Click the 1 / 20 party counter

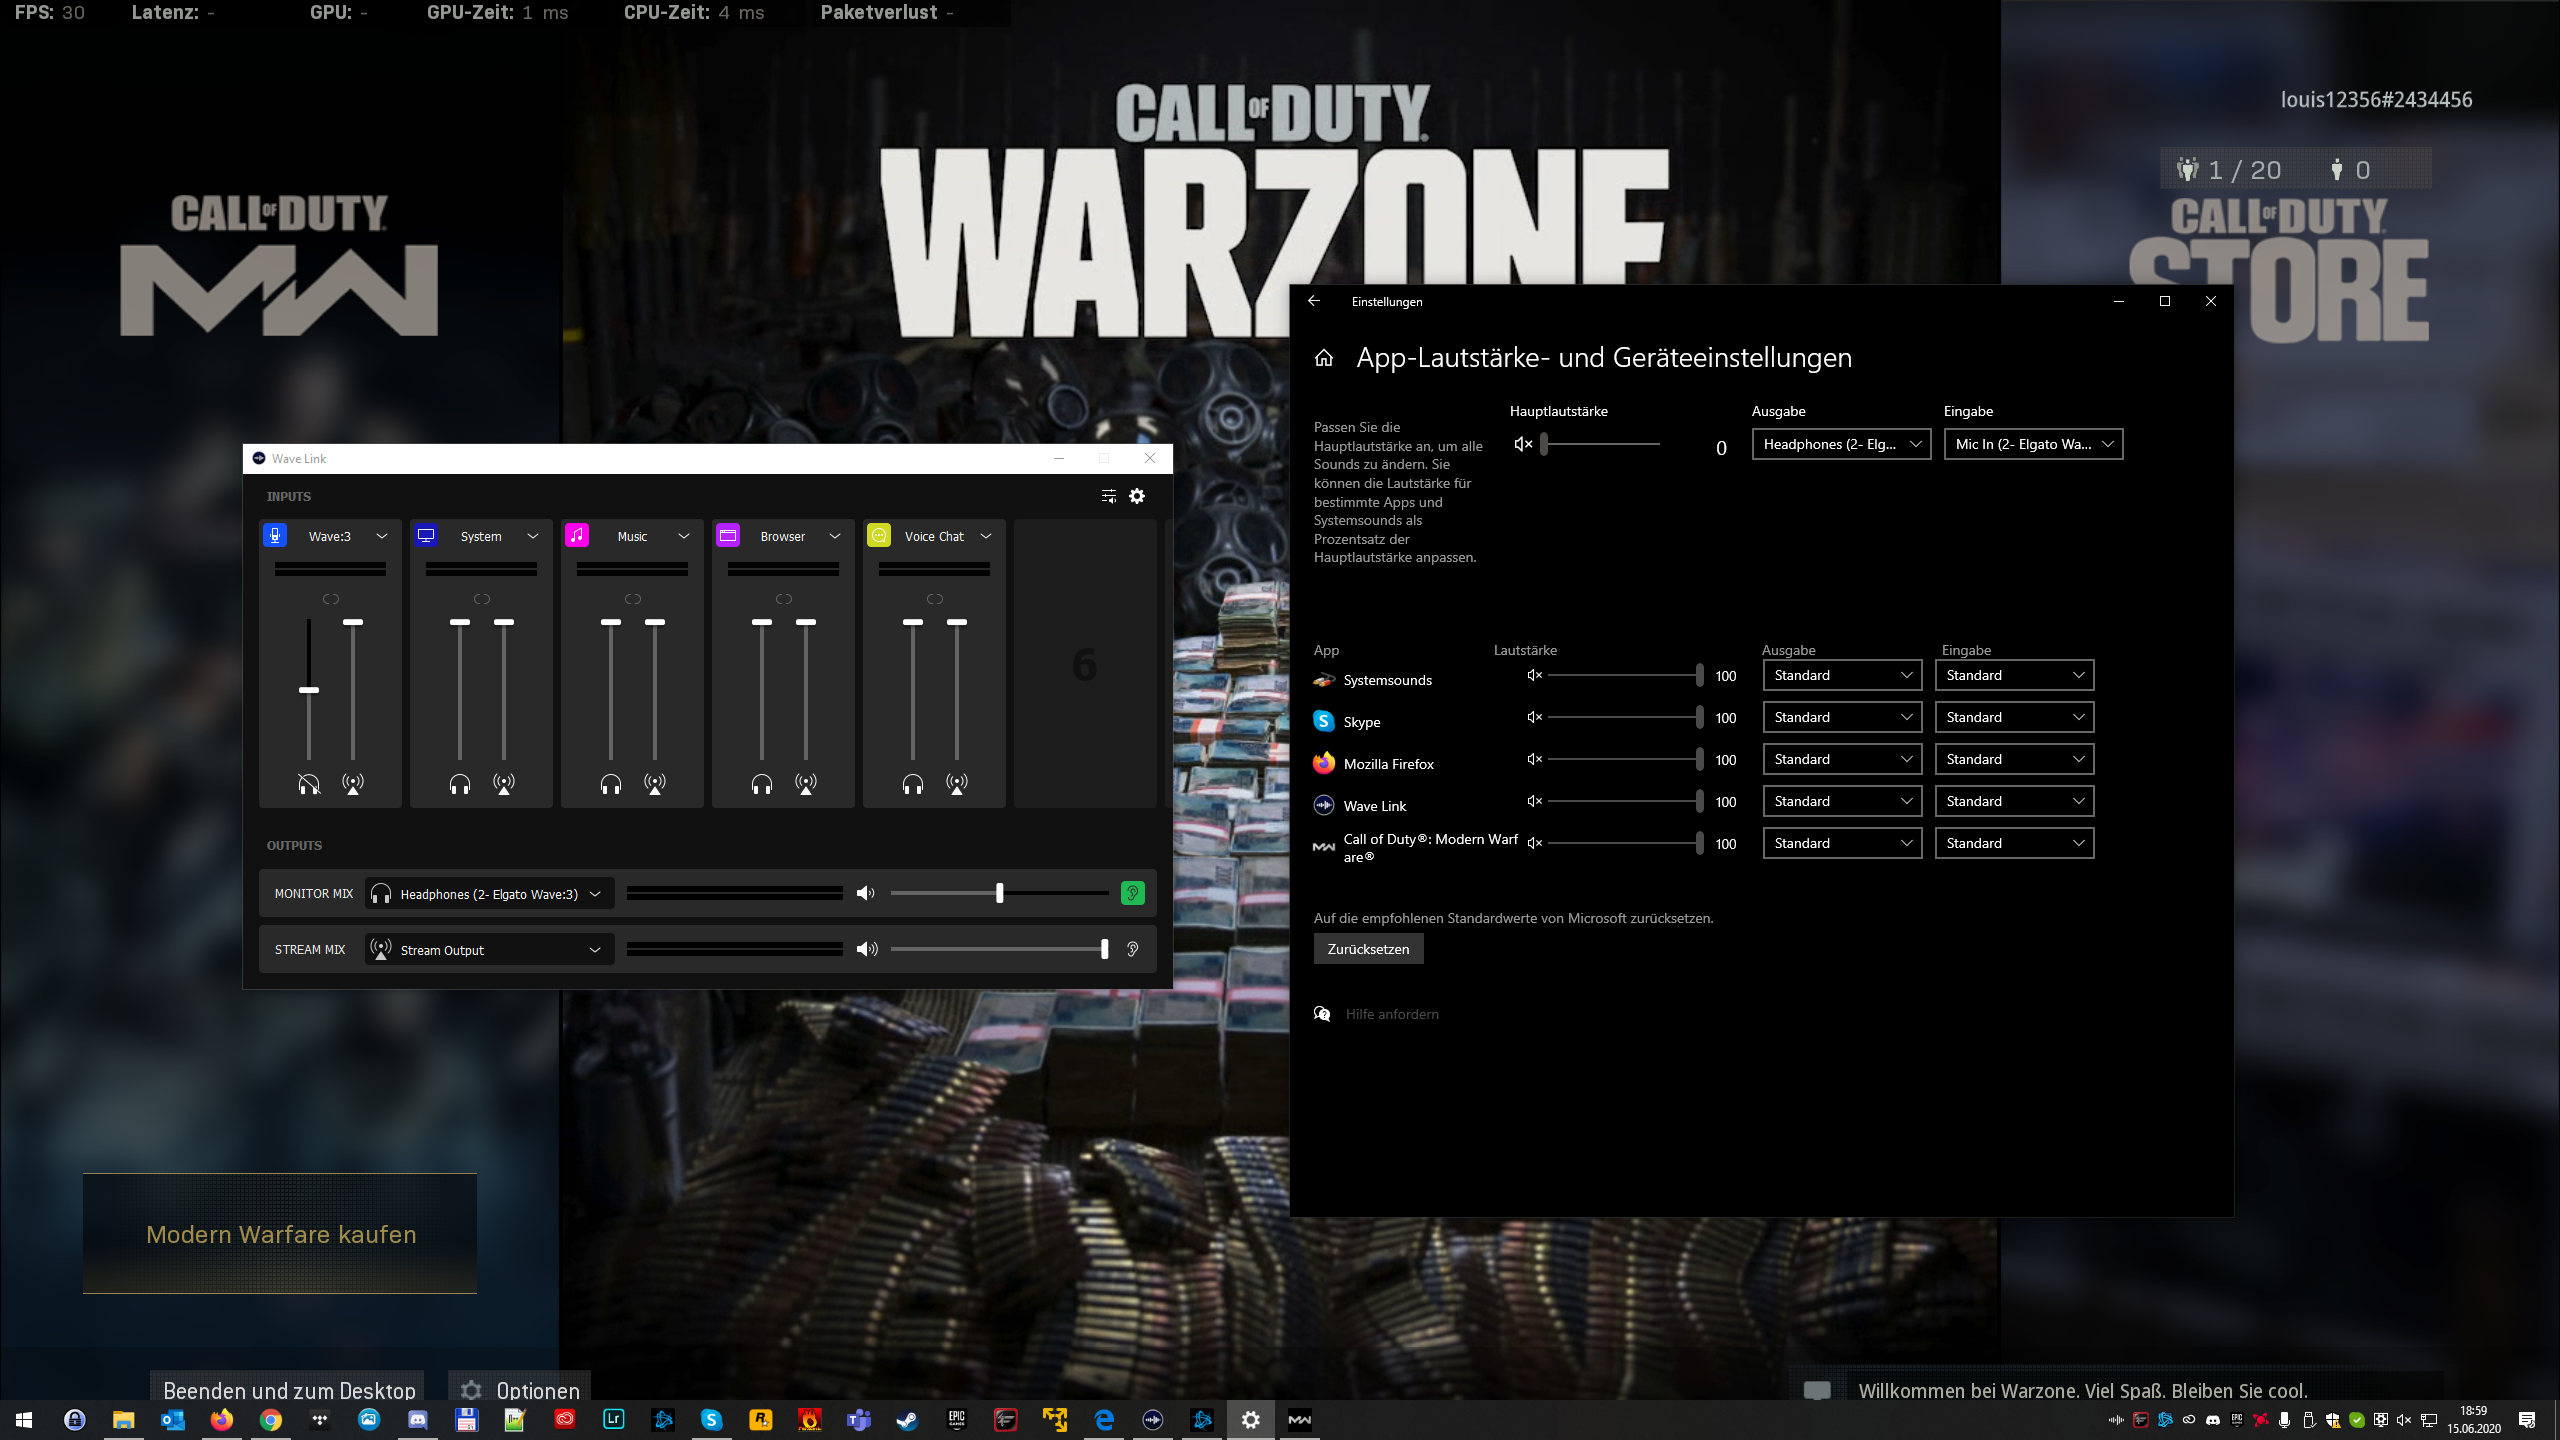click(x=2231, y=170)
